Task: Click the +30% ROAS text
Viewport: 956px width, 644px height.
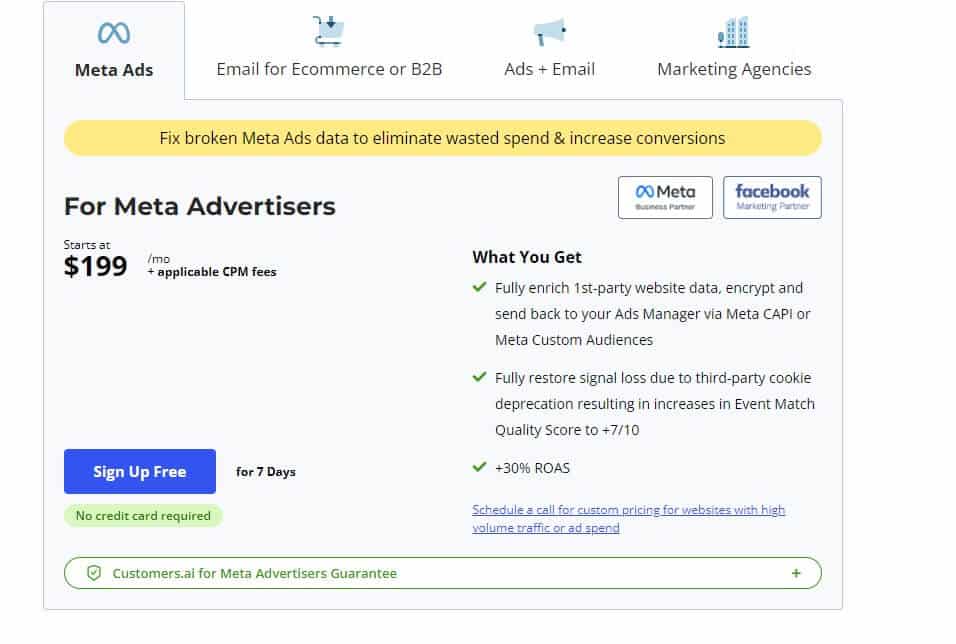Action: (x=532, y=468)
